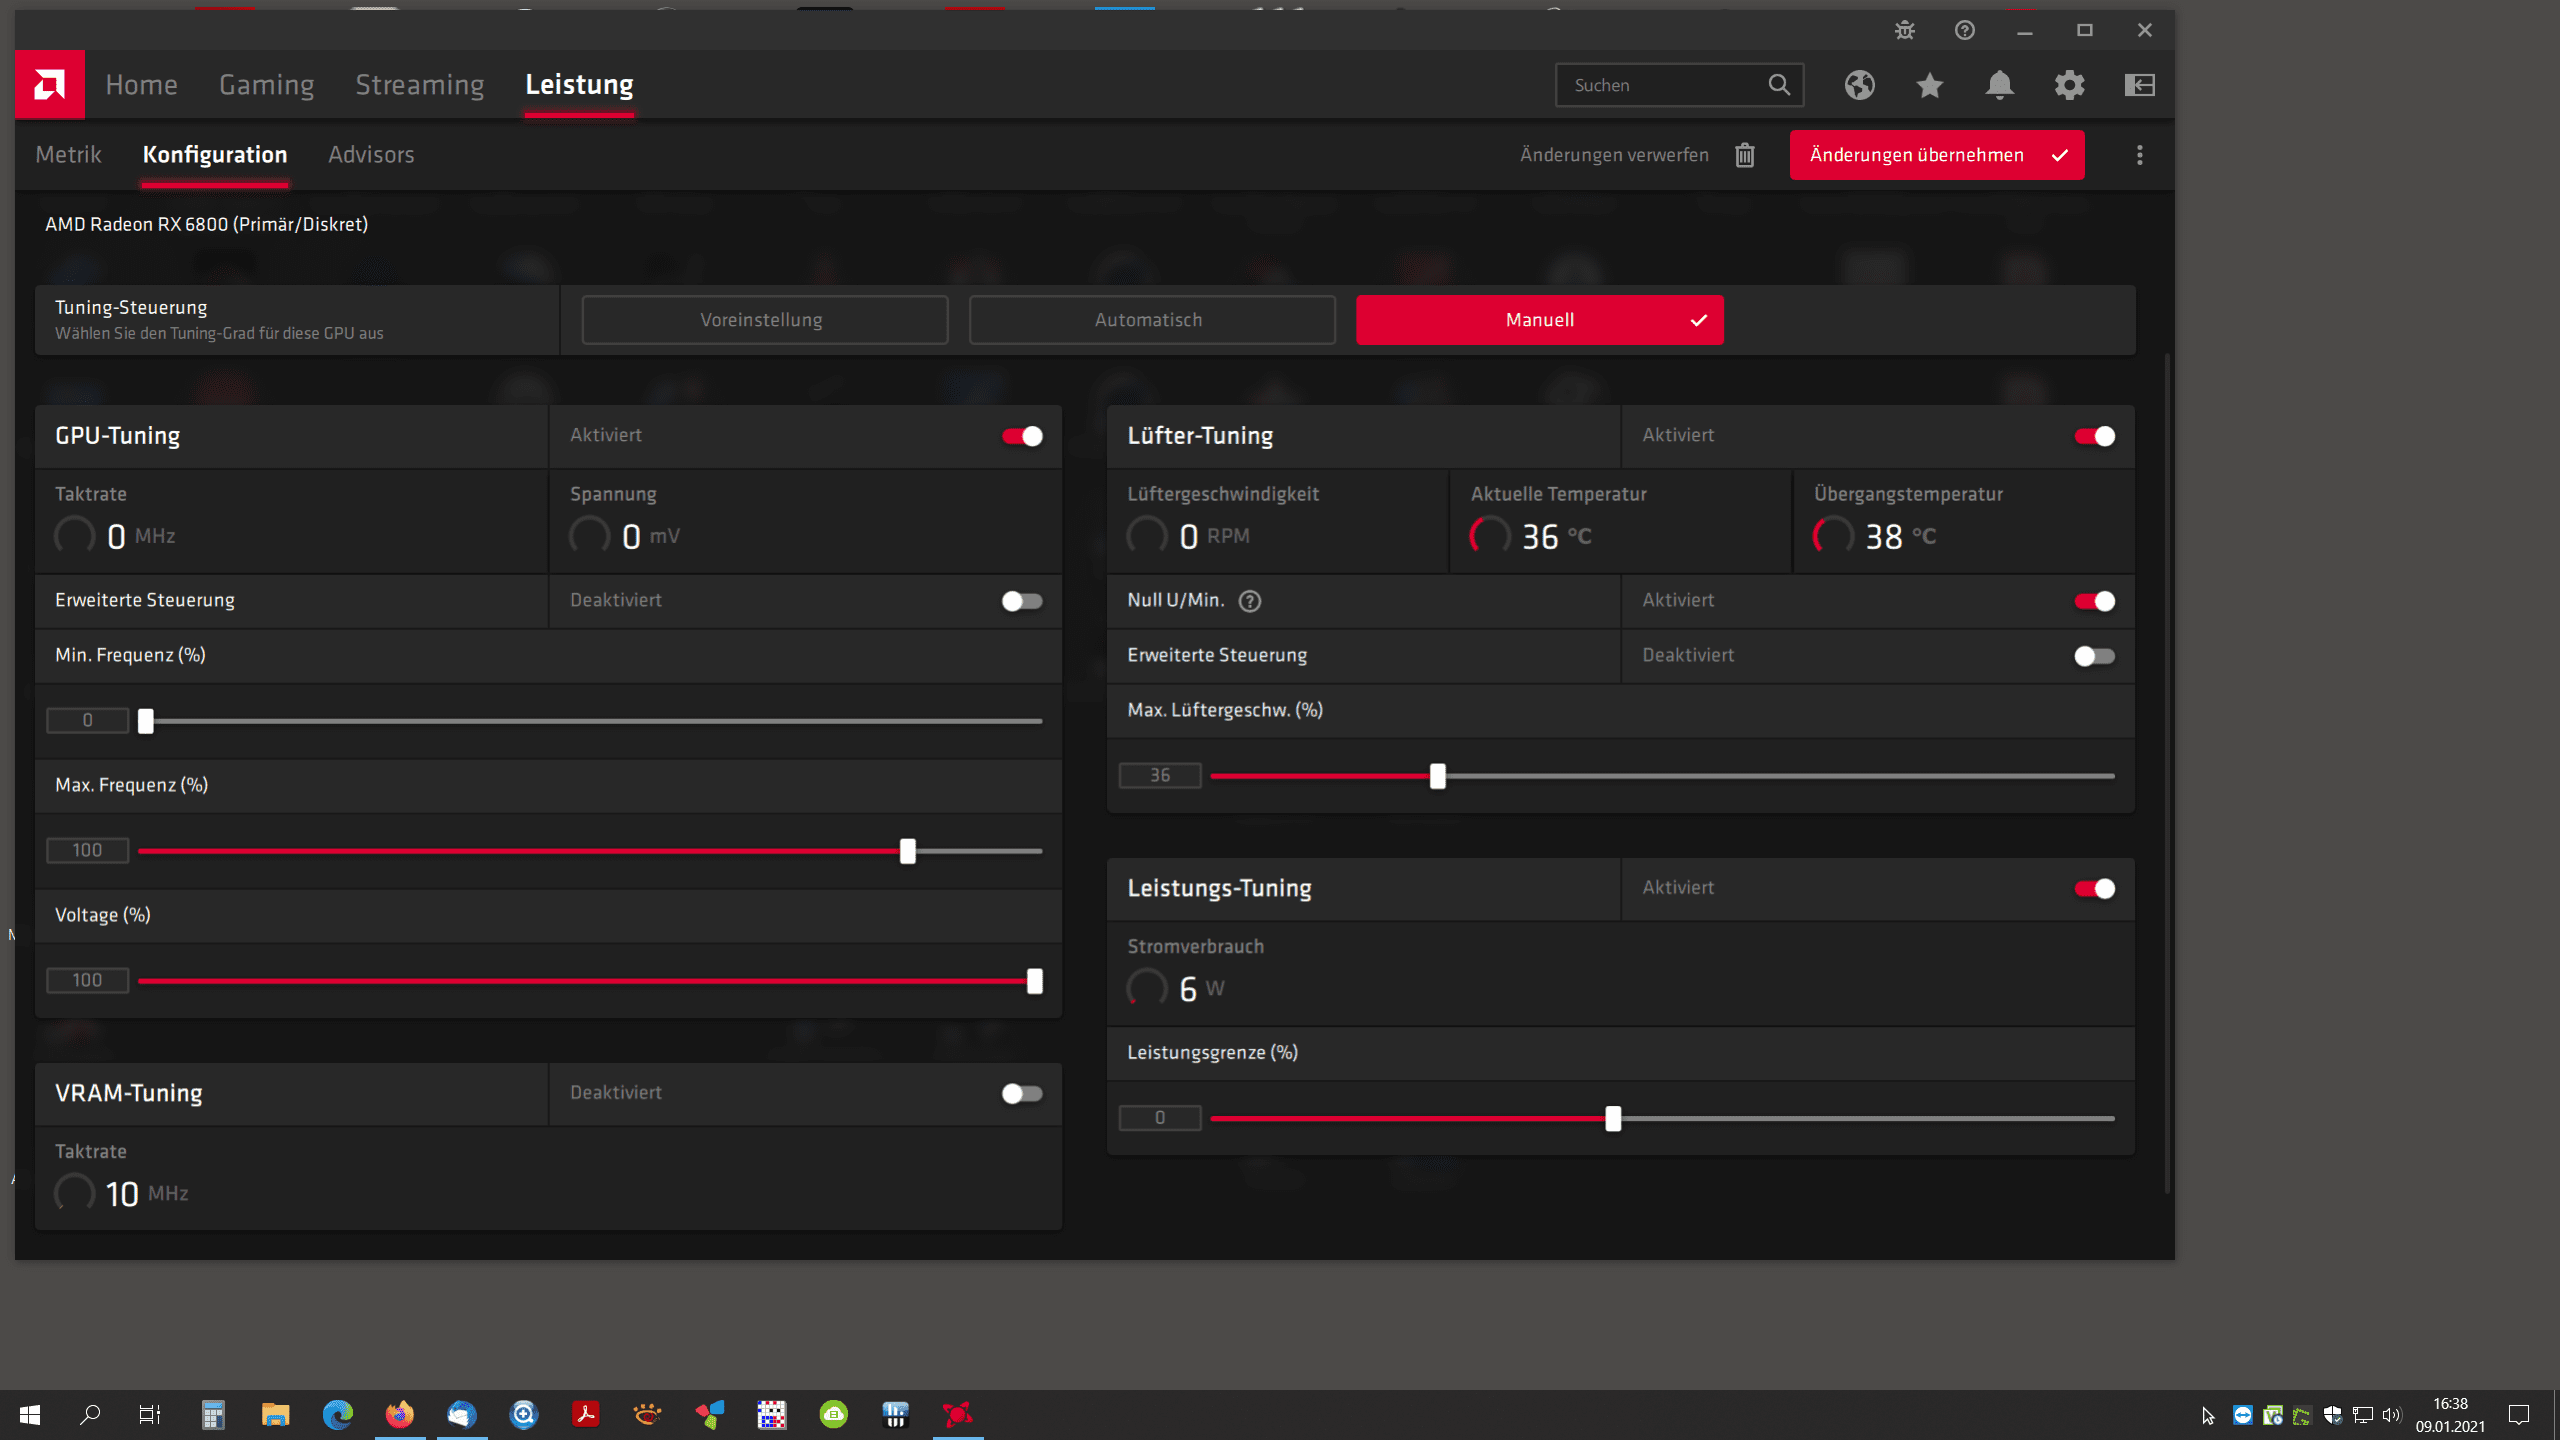
Task: Click the Null U/Min. help icon
Action: pos(1250,601)
